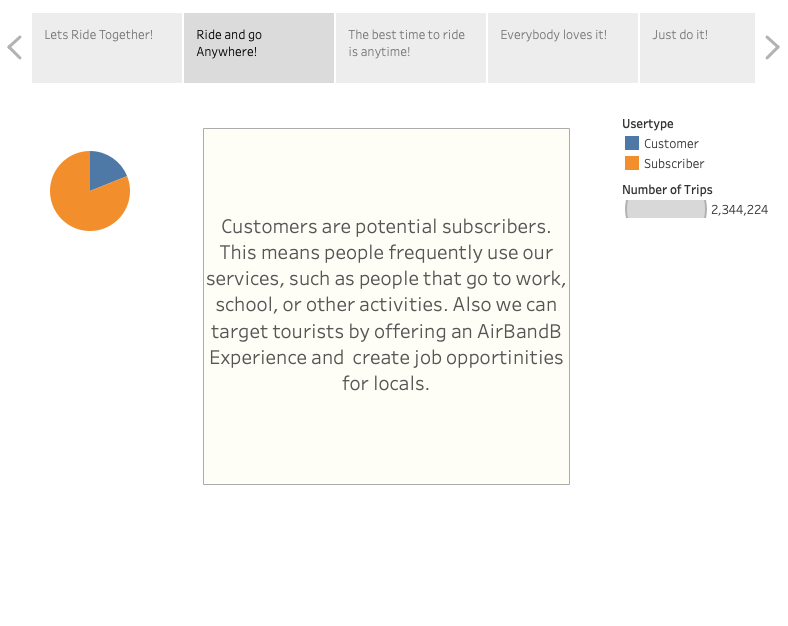Jump to the 'Just do it!' tab
The width and height of the screenshot is (788, 626).
pyautogui.click(x=696, y=47)
